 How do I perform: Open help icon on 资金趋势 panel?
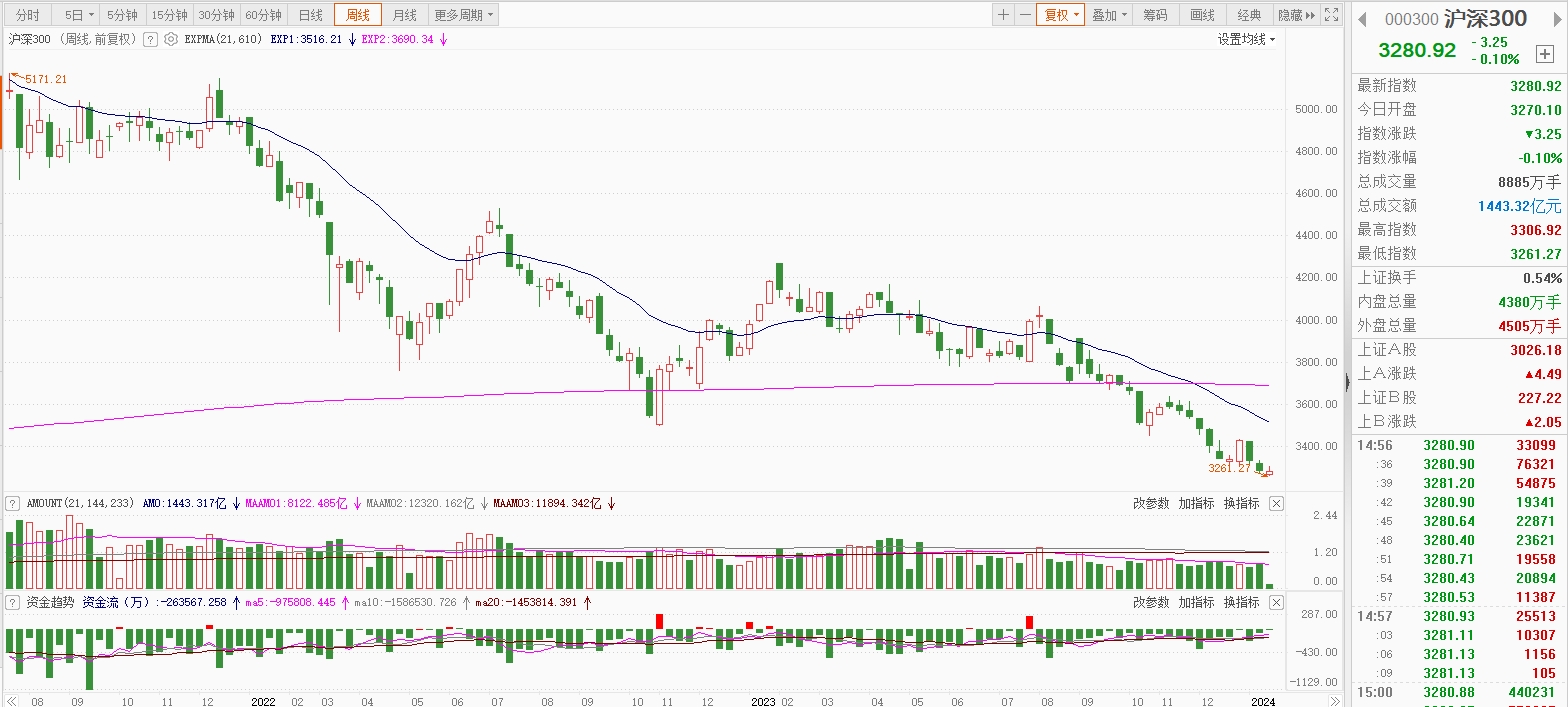pos(14,602)
